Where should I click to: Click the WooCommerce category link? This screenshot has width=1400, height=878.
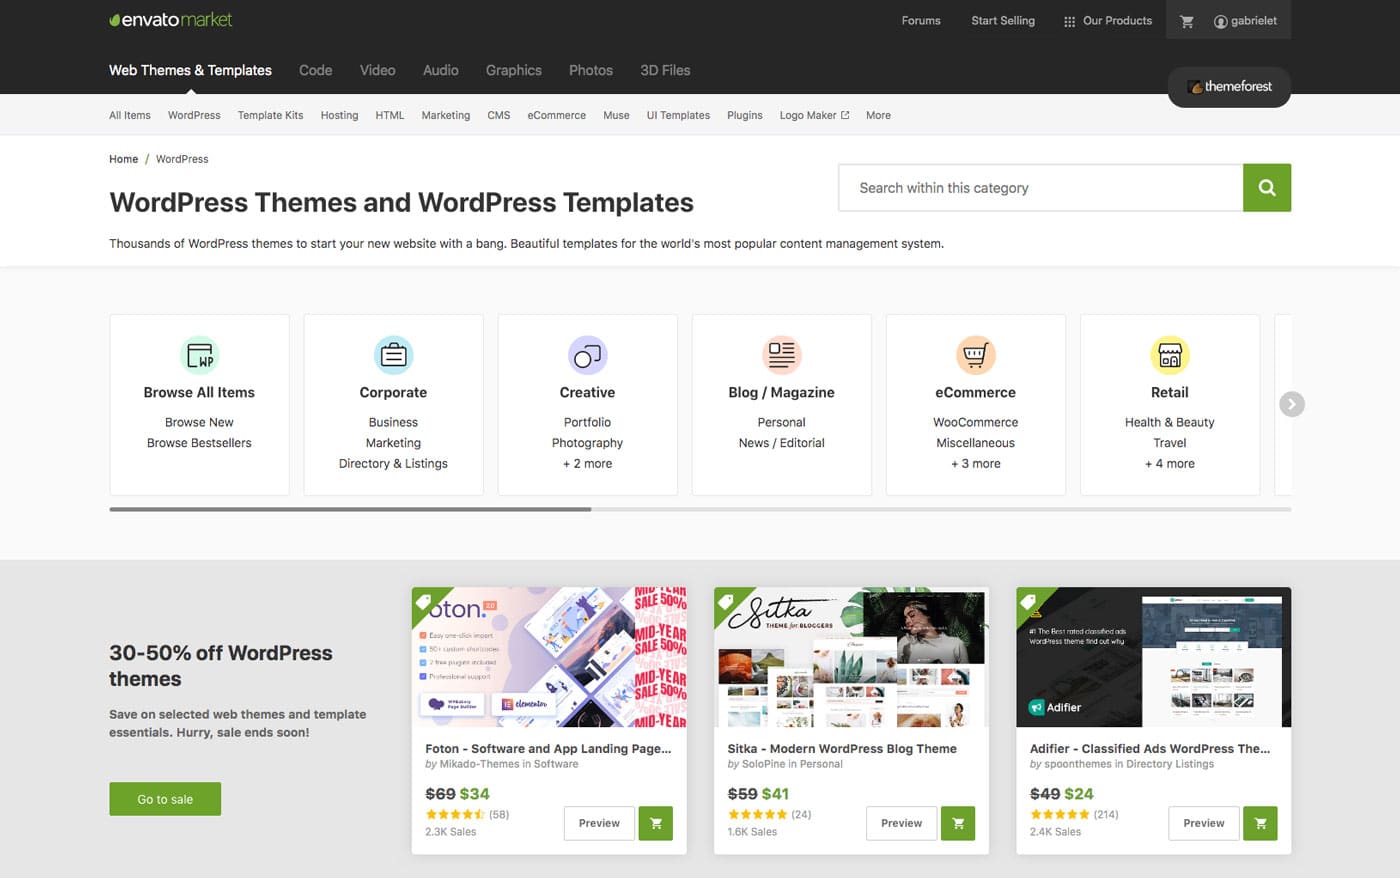tap(975, 423)
